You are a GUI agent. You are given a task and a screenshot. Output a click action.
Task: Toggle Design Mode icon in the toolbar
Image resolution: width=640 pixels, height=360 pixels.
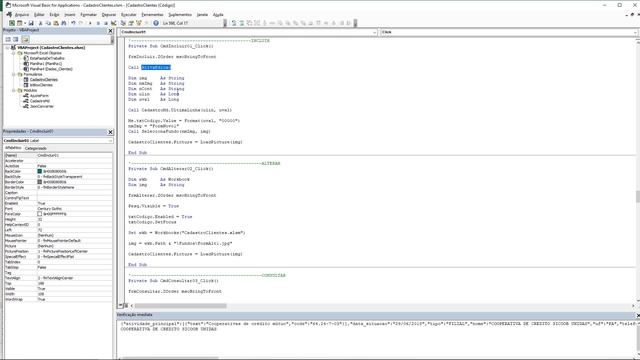click(113, 23)
